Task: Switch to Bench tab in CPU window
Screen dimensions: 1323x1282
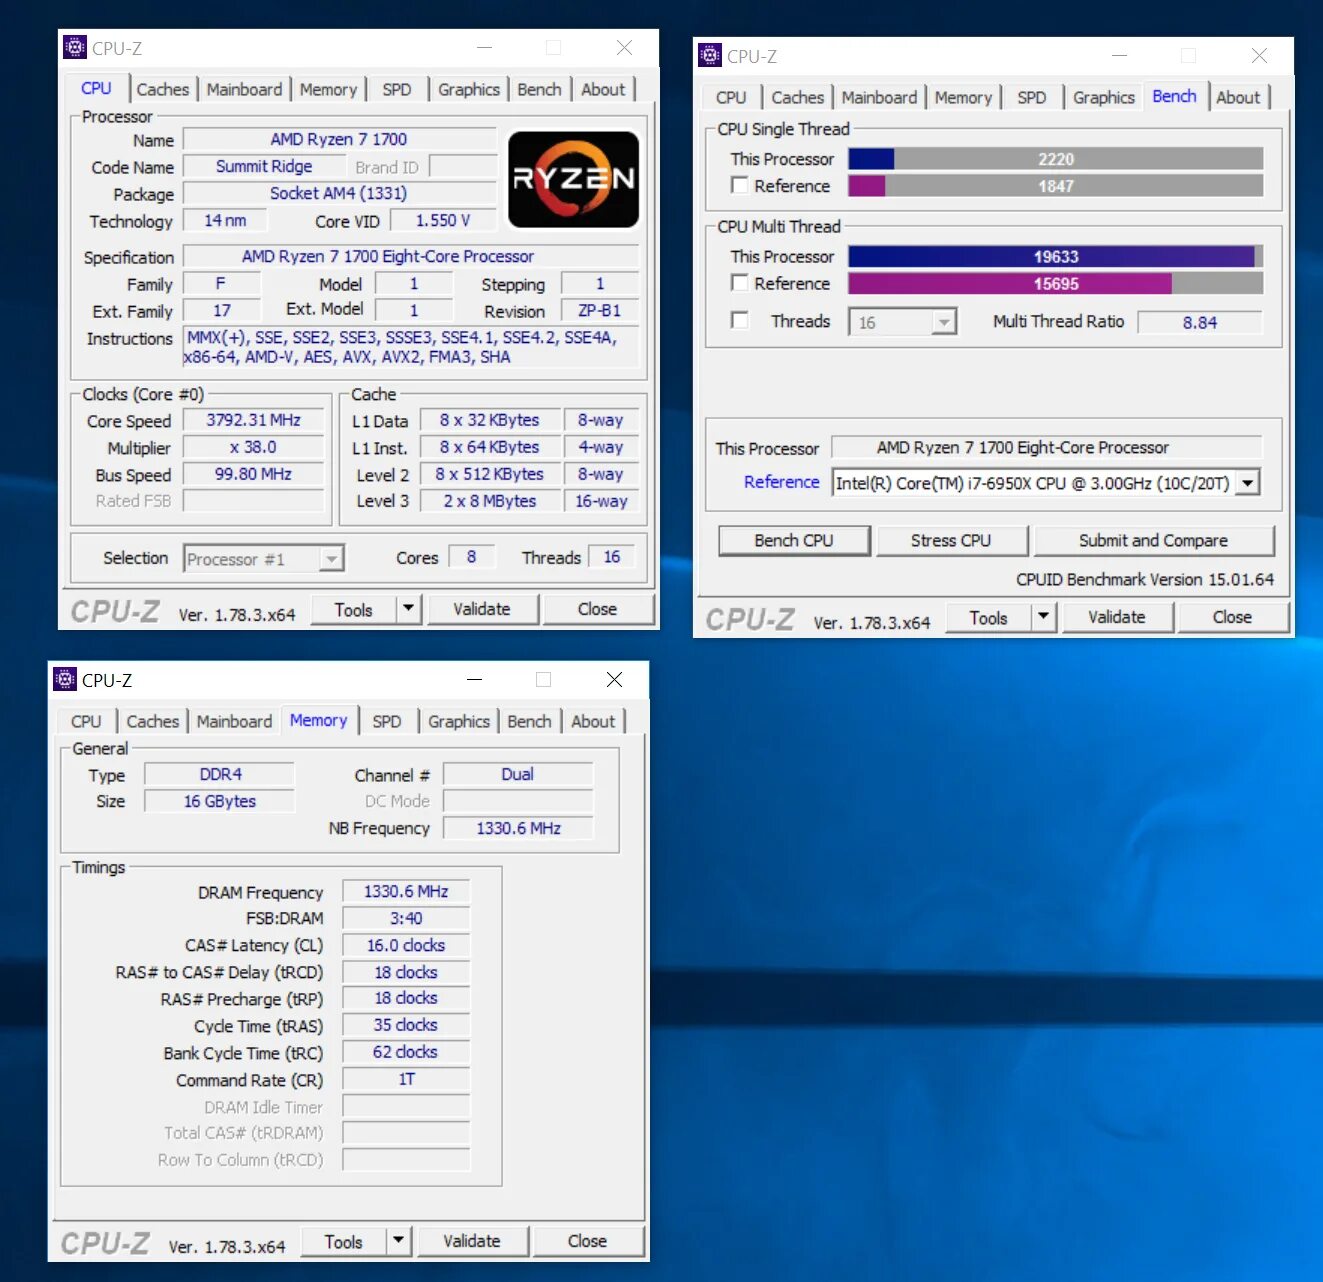Action: 539,89
